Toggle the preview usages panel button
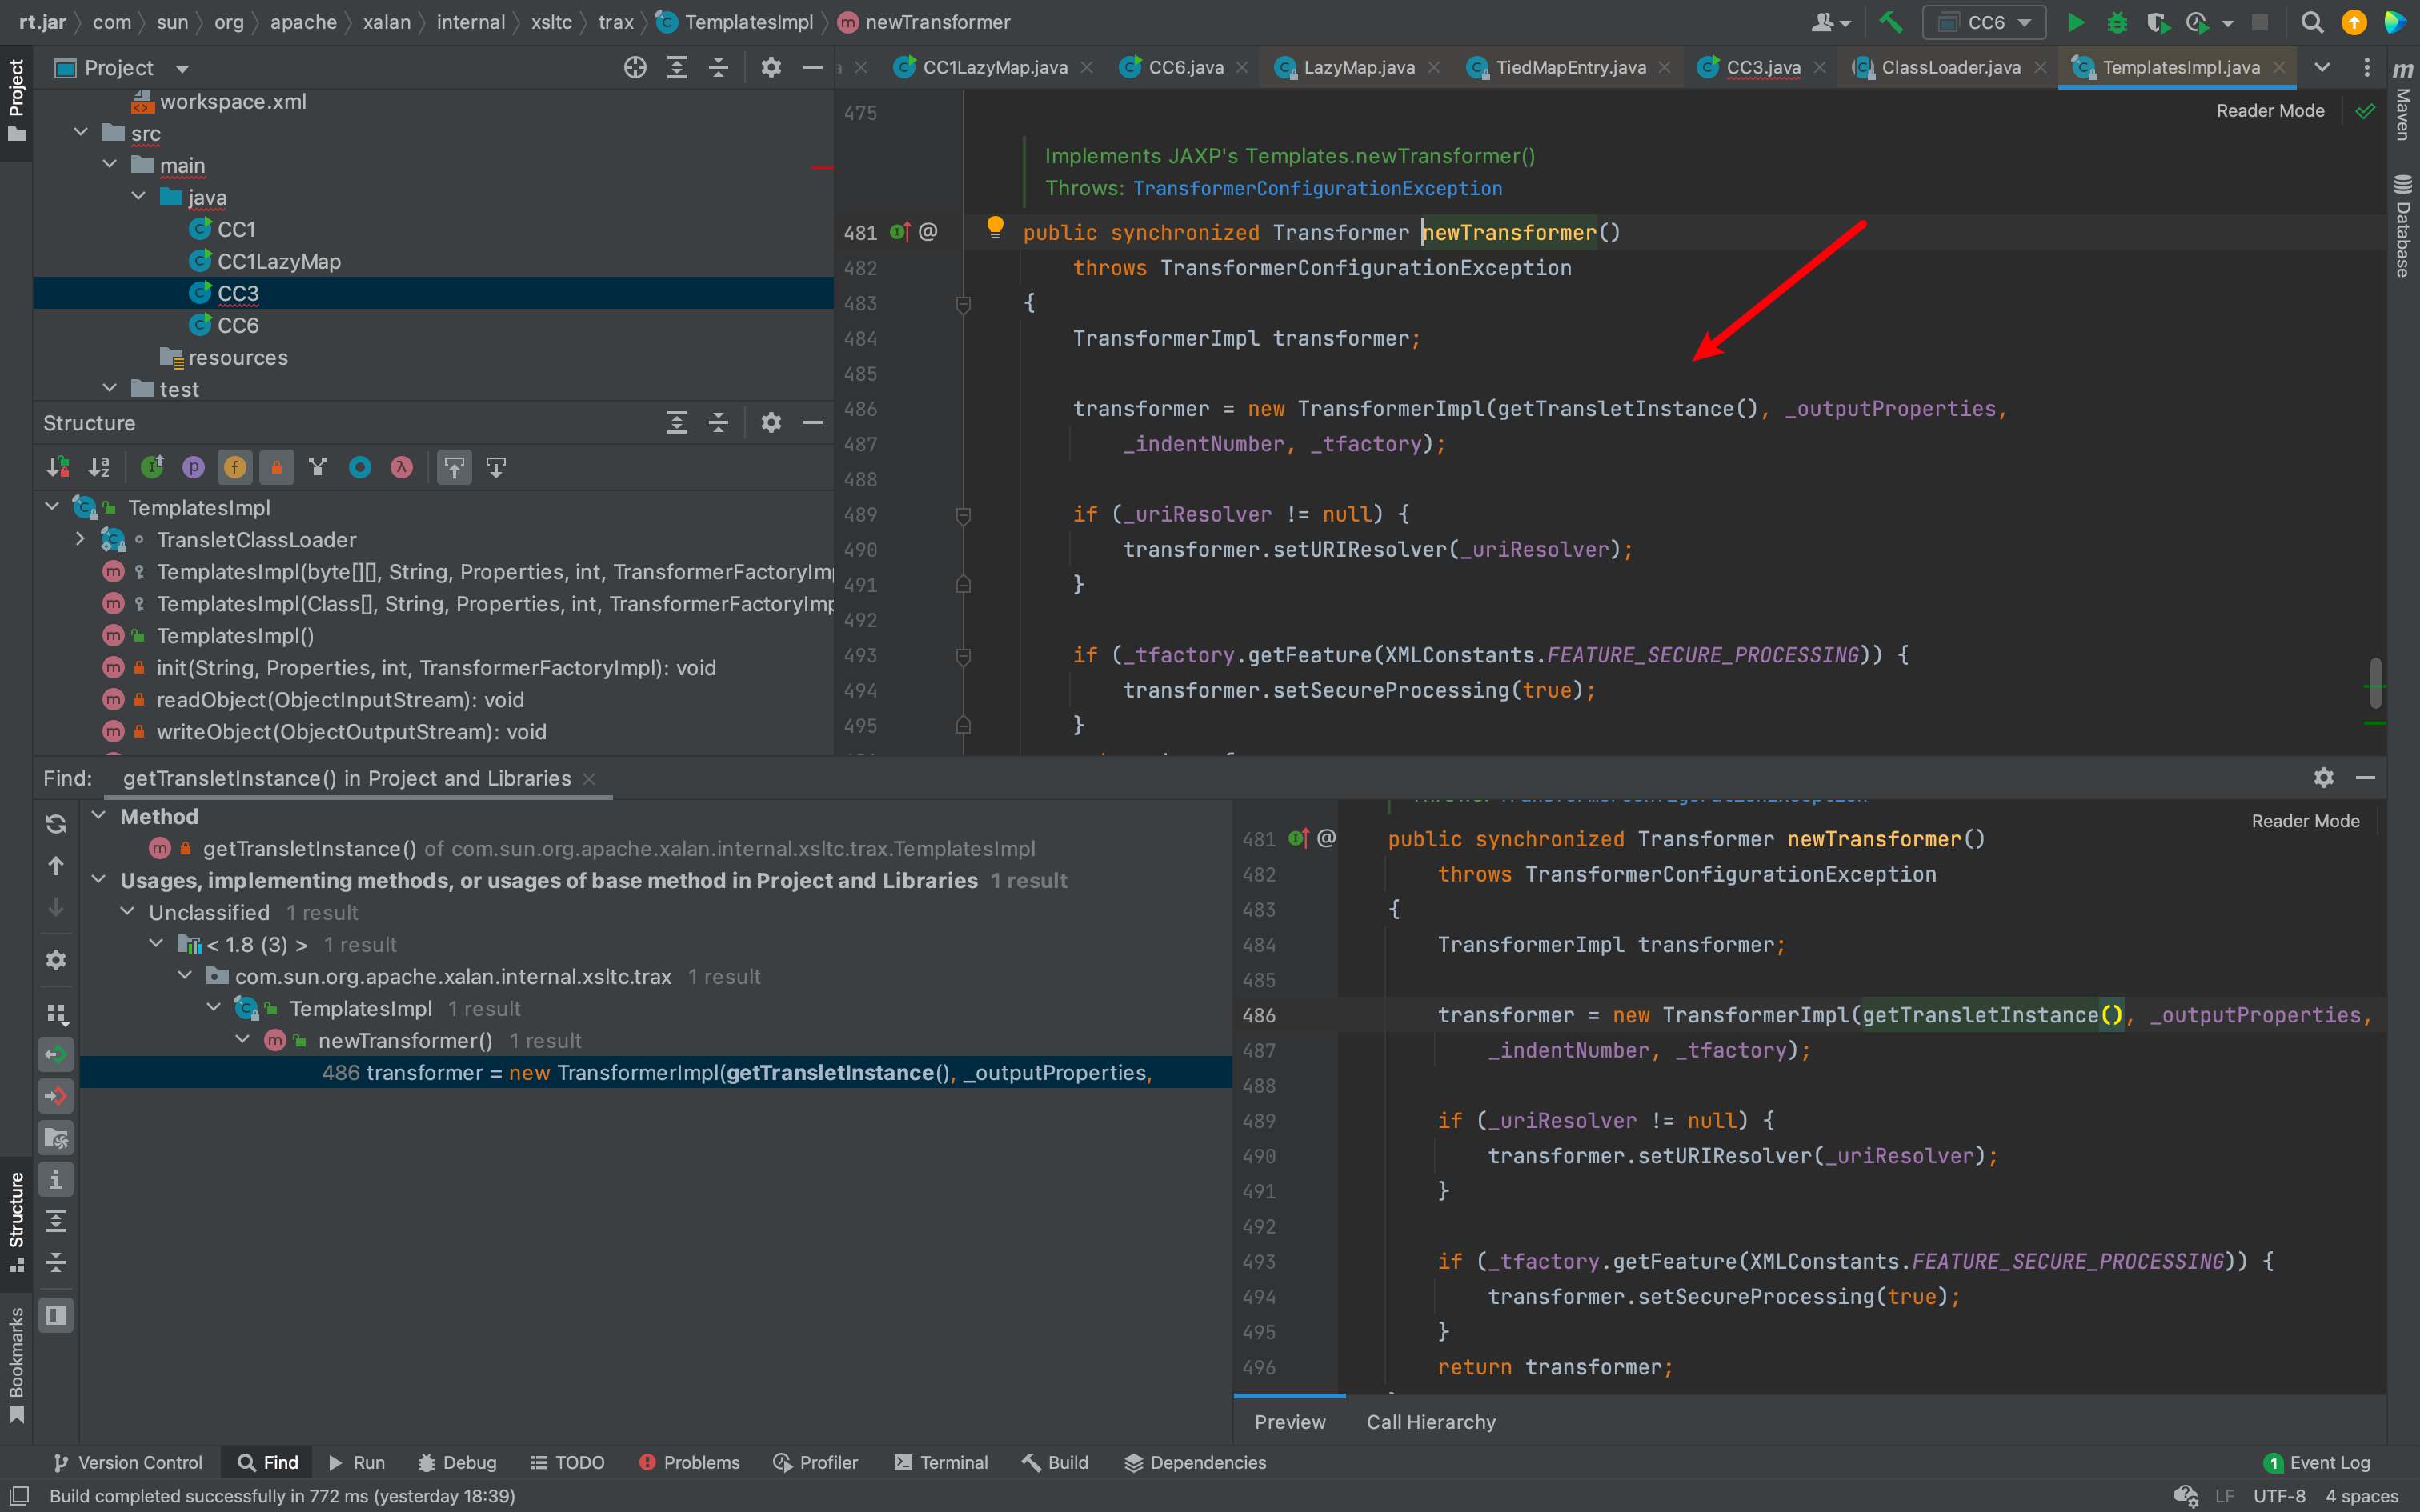The width and height of the screenshot is (2420, 1512). pyautogui.click(x=56, y=1314)
